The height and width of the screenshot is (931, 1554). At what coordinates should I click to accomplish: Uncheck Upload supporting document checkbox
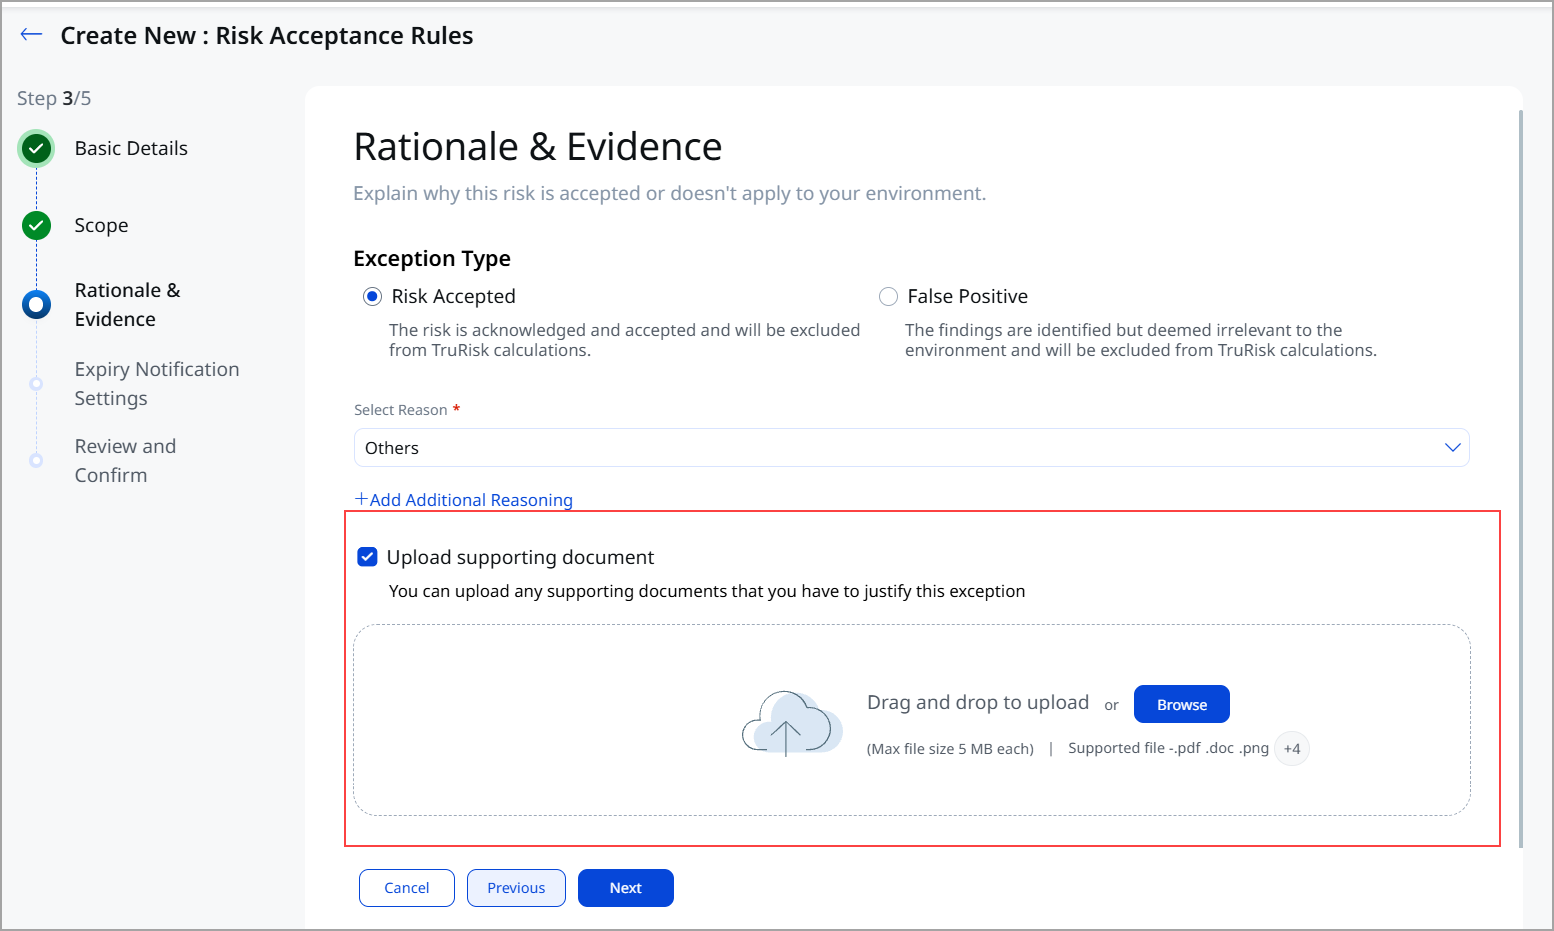367,557
